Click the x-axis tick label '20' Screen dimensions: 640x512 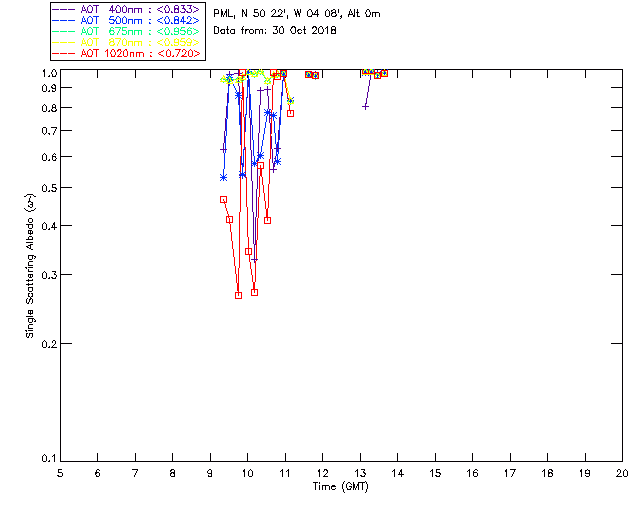coord(622,474)
